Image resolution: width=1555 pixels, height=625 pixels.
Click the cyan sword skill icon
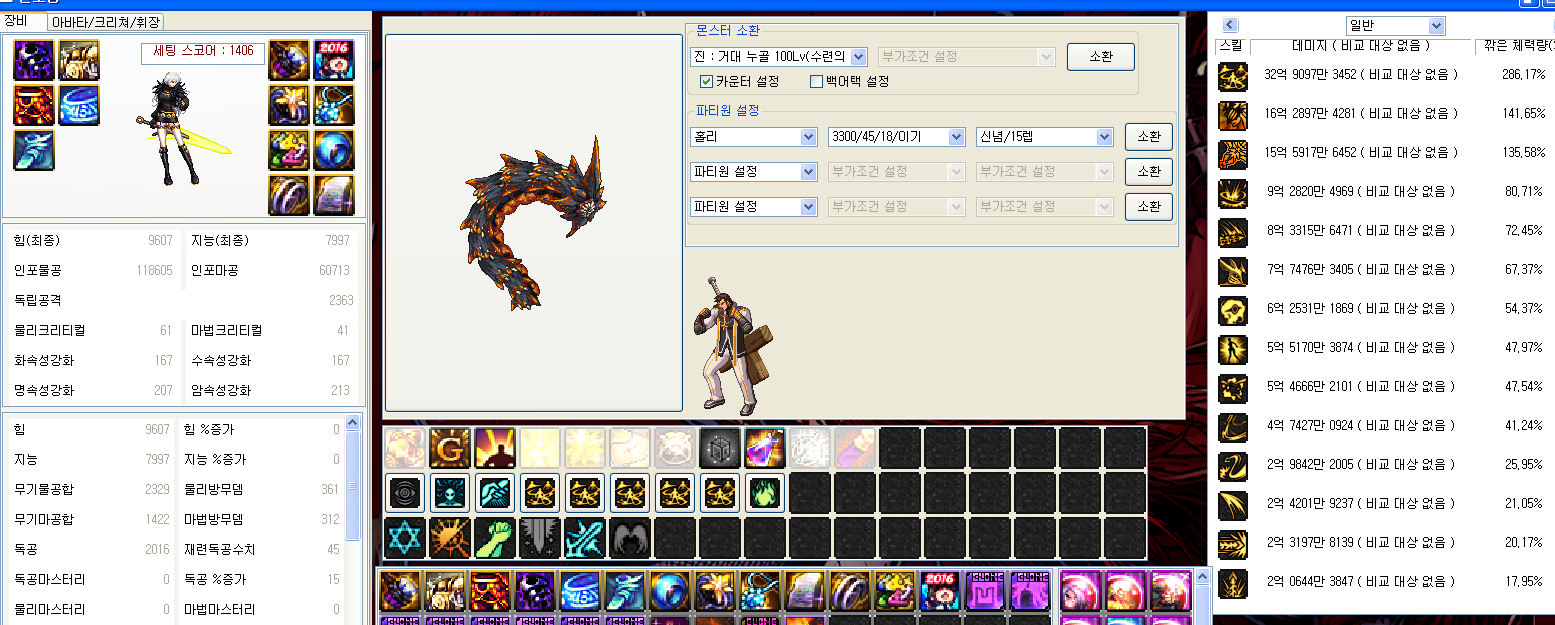(x=585, y=538)
